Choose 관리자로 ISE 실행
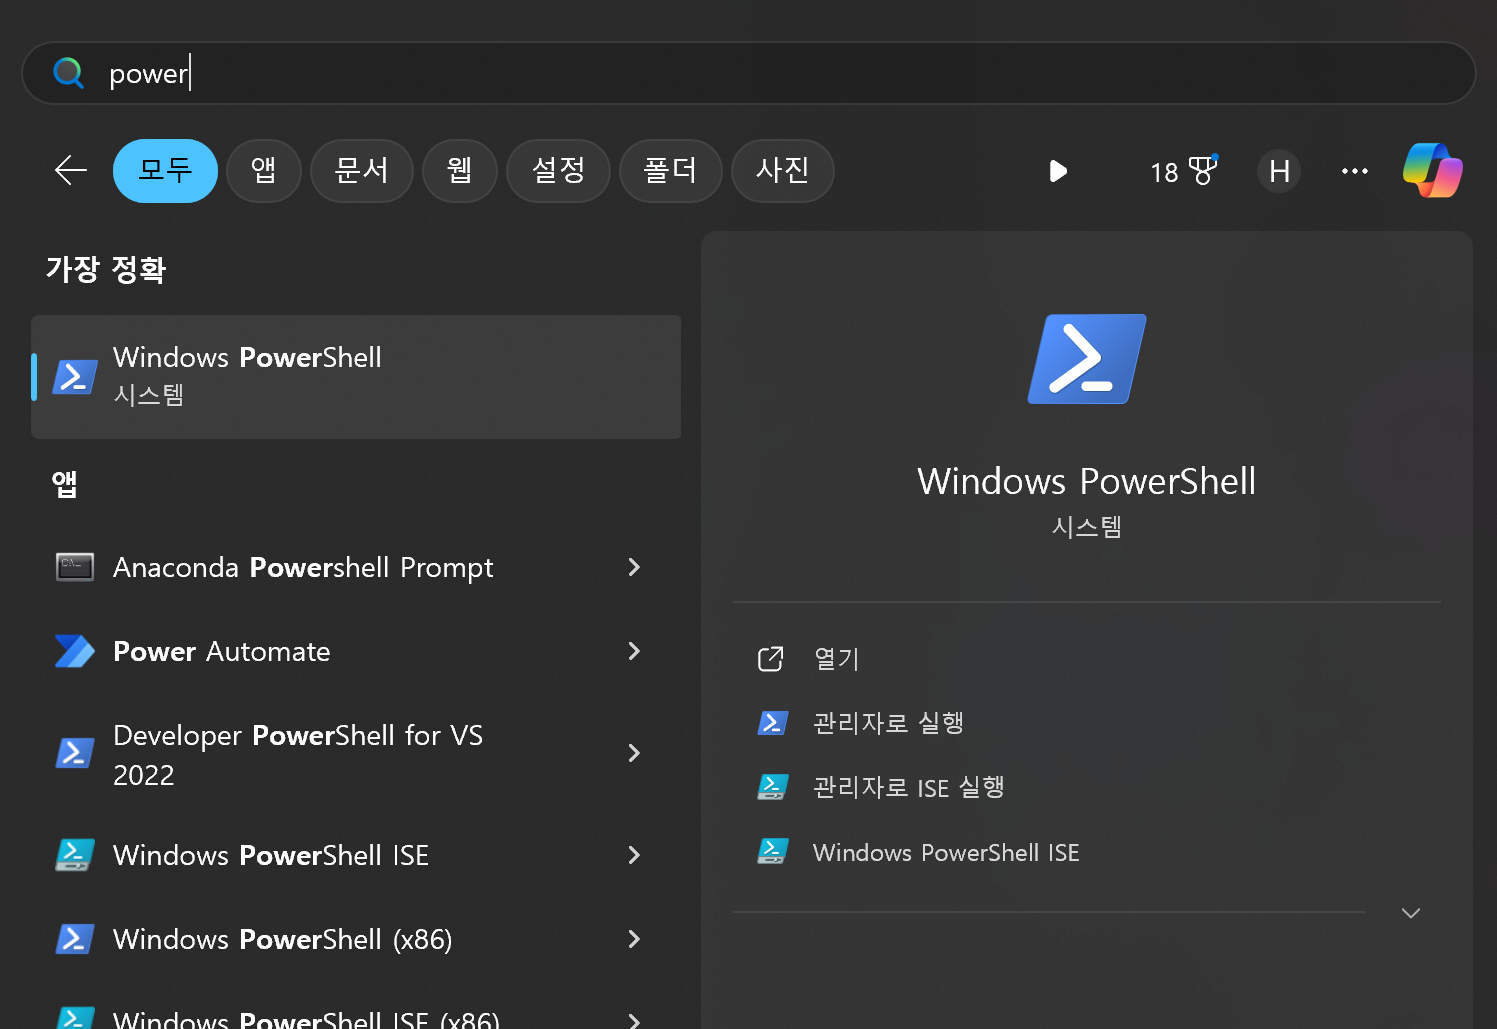The height and width of the screenshot is (1029, 1497). click(x=908, y=788)
